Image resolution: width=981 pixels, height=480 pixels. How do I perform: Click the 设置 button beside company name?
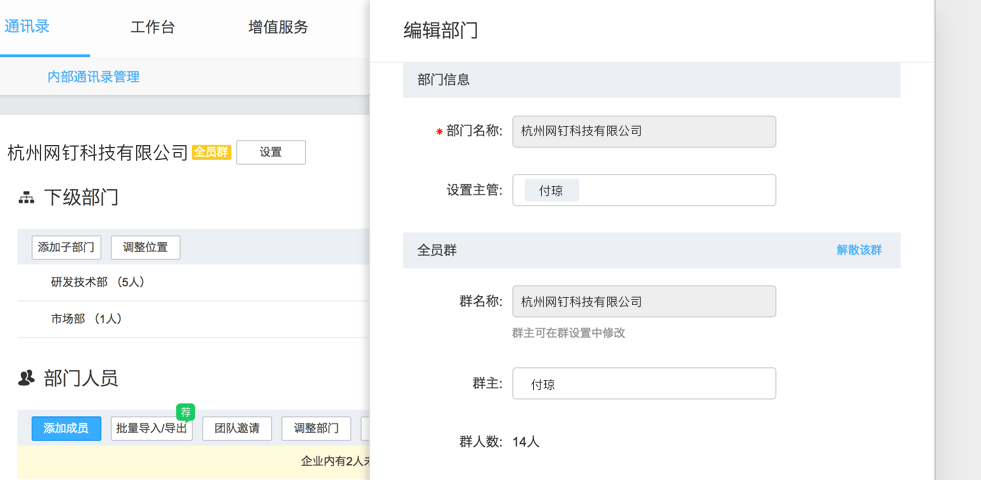pos(271,153)
